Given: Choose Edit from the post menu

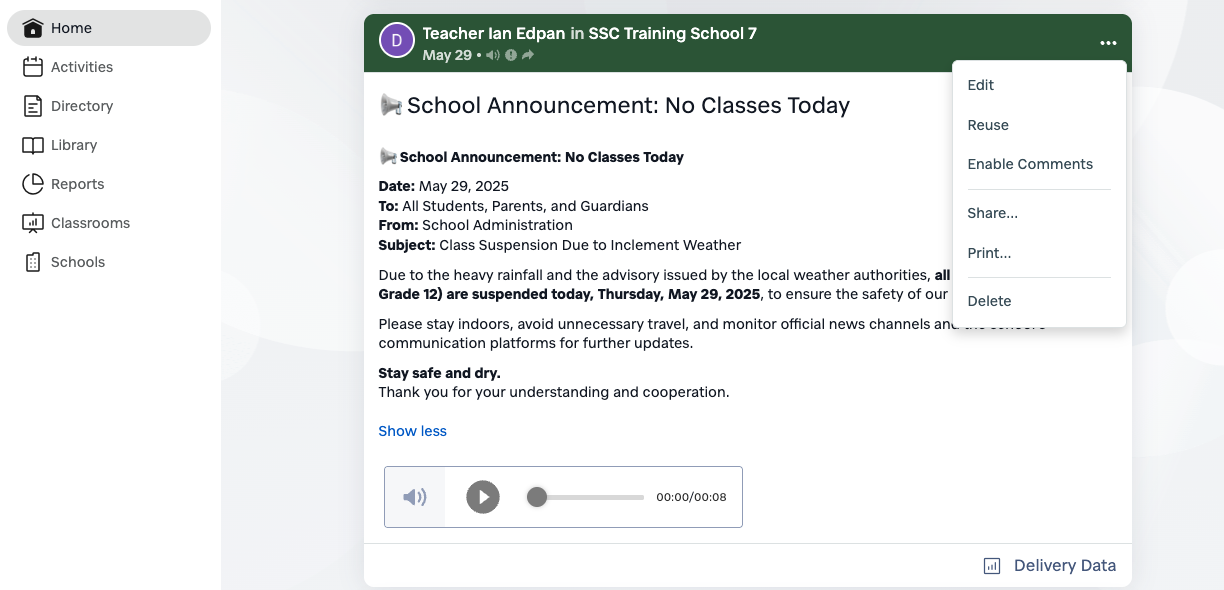Looking at the screenshot, I should coord(981,85).
